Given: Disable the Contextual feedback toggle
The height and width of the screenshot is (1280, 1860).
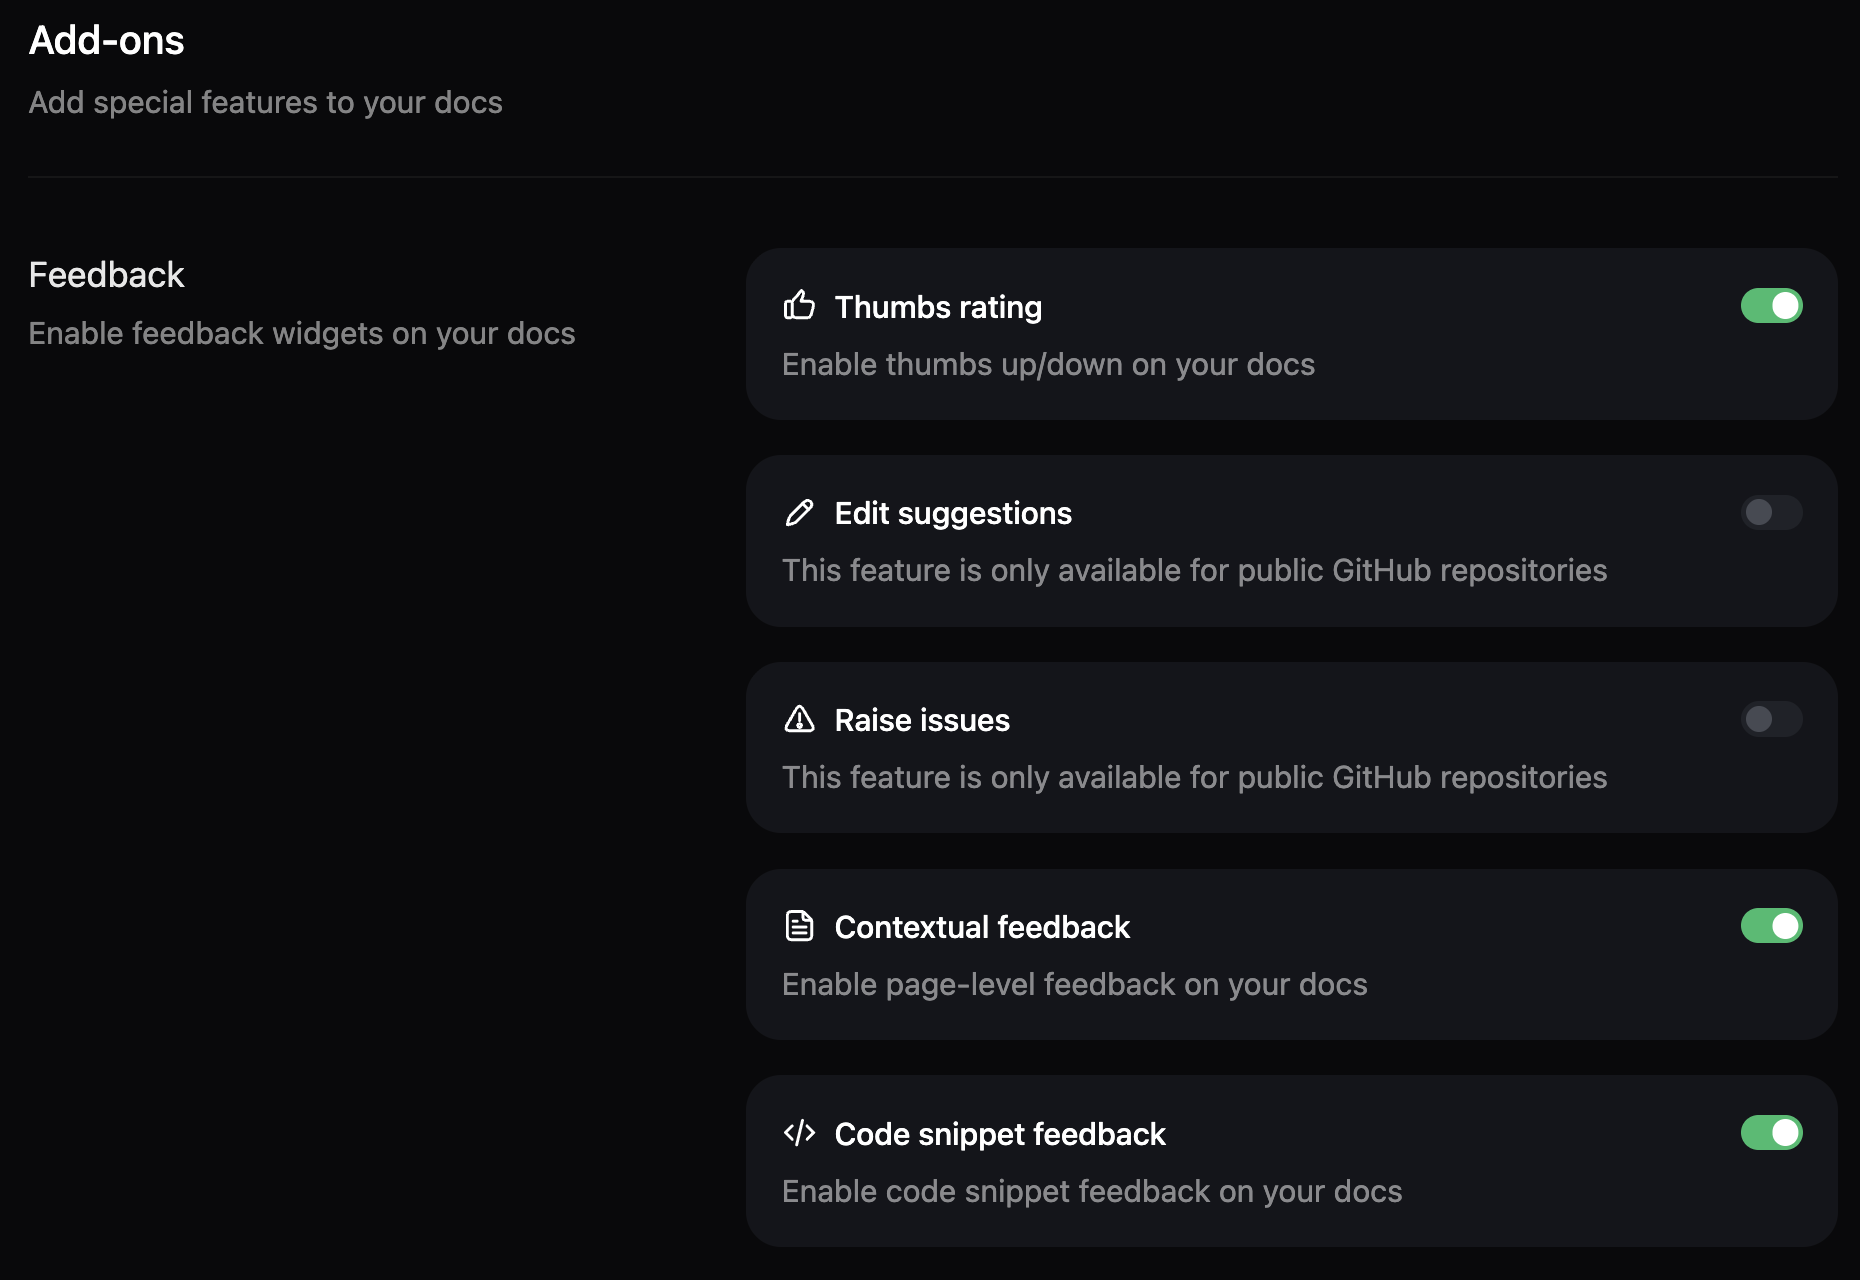Looking at the screenshot, I should click(1771, 927).
